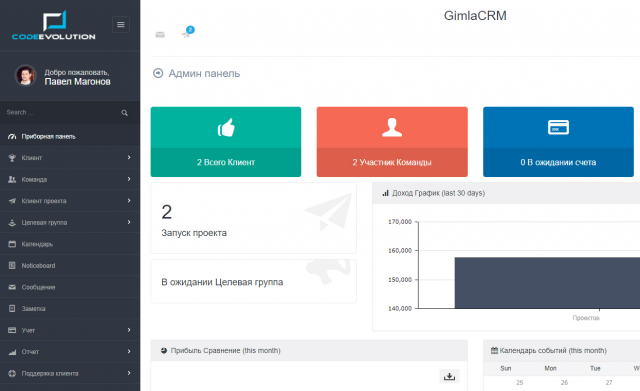
Task: Click the Клиент trophy icon in sidebar
Action: (12, 158)
